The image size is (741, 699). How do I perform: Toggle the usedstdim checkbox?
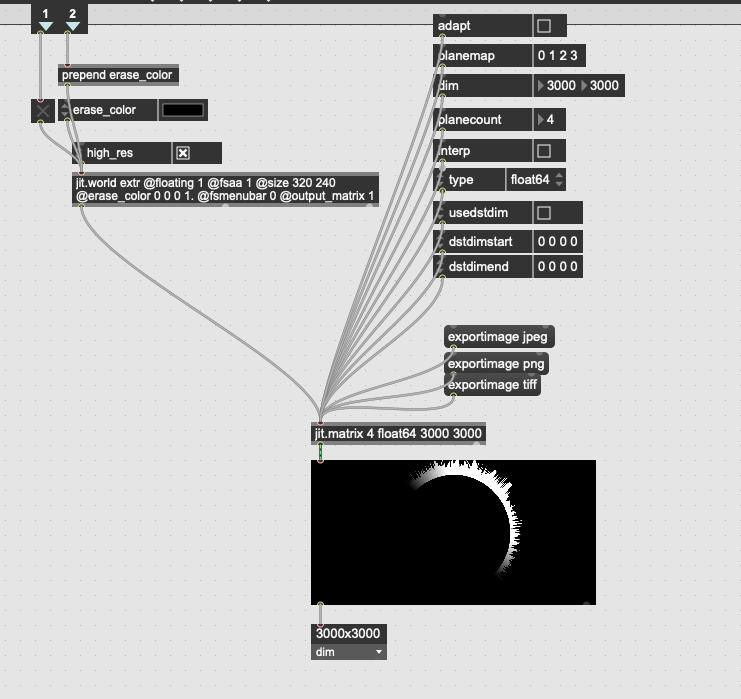(x=544, y=213)
